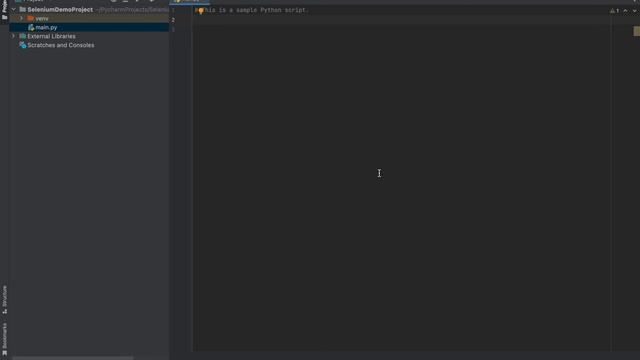
Task: Click line number 3 in the gutter
Action: 173,29
